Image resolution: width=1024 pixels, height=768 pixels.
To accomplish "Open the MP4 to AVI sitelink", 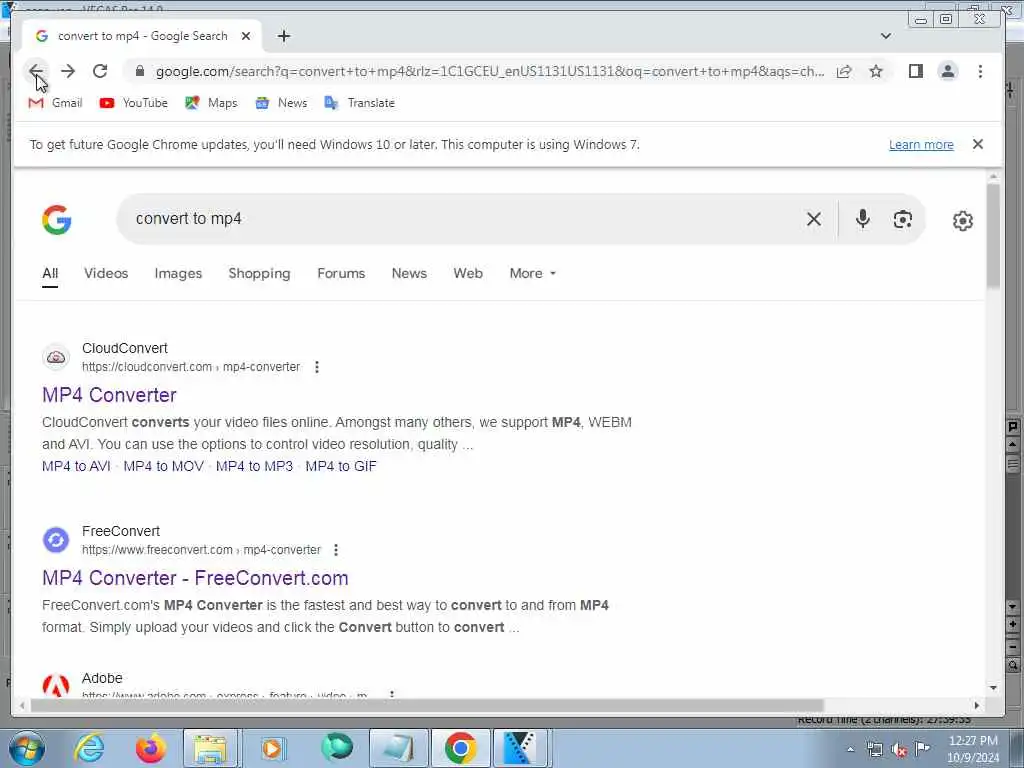I will coord(76,466).
